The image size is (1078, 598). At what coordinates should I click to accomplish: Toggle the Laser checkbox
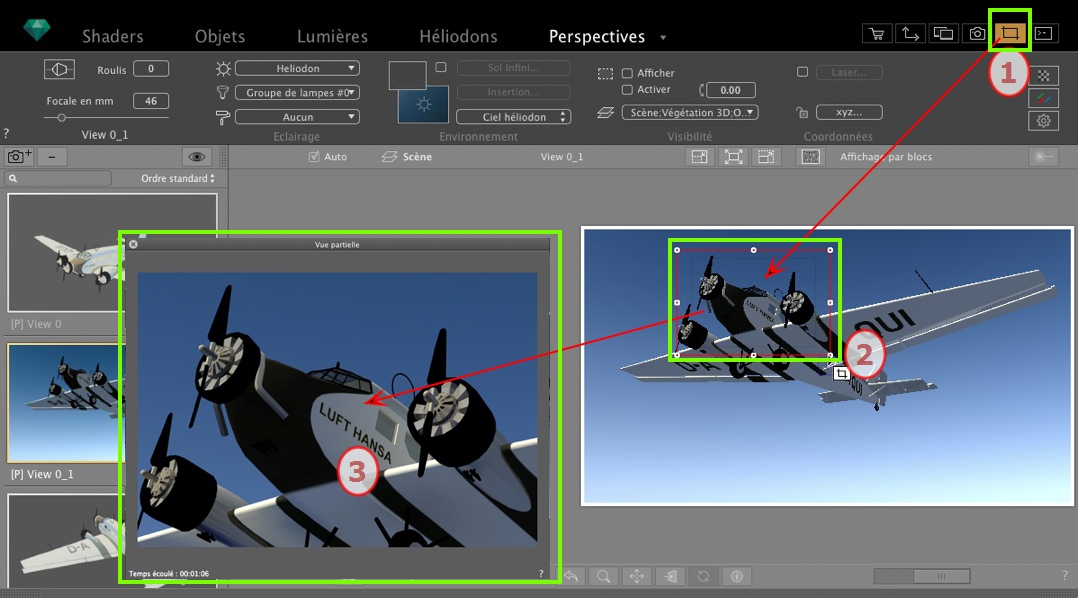point(802,71)
